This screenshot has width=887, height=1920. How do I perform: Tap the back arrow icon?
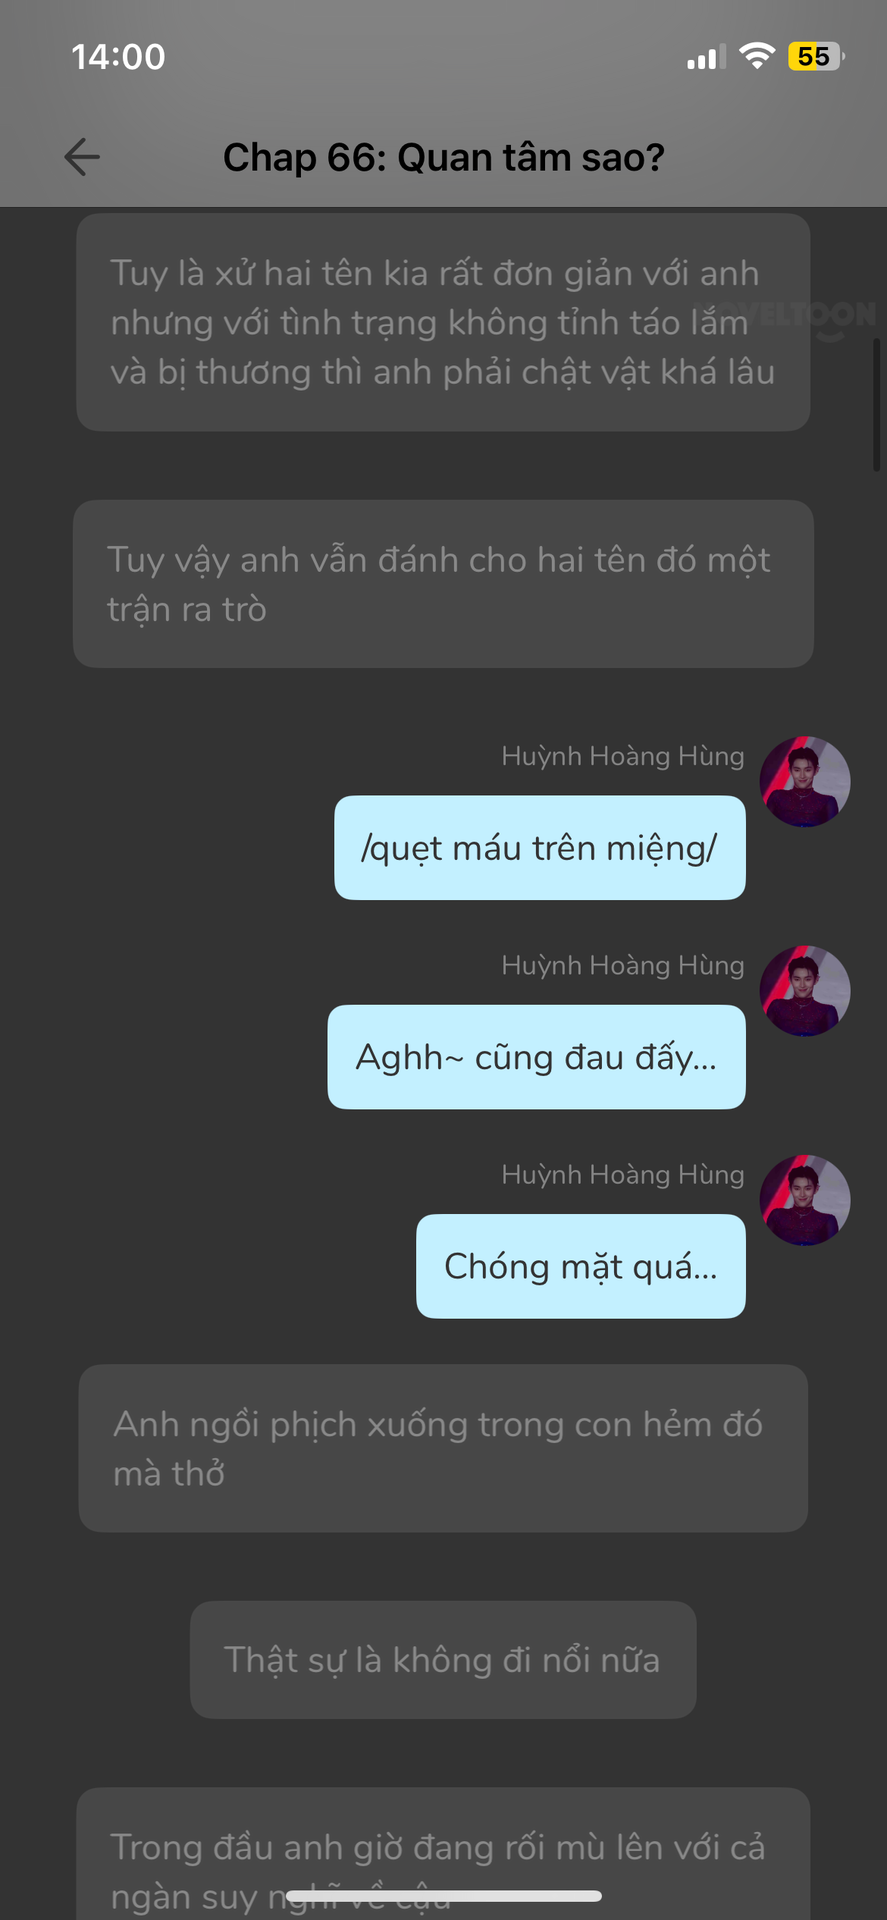pos(82,157)
